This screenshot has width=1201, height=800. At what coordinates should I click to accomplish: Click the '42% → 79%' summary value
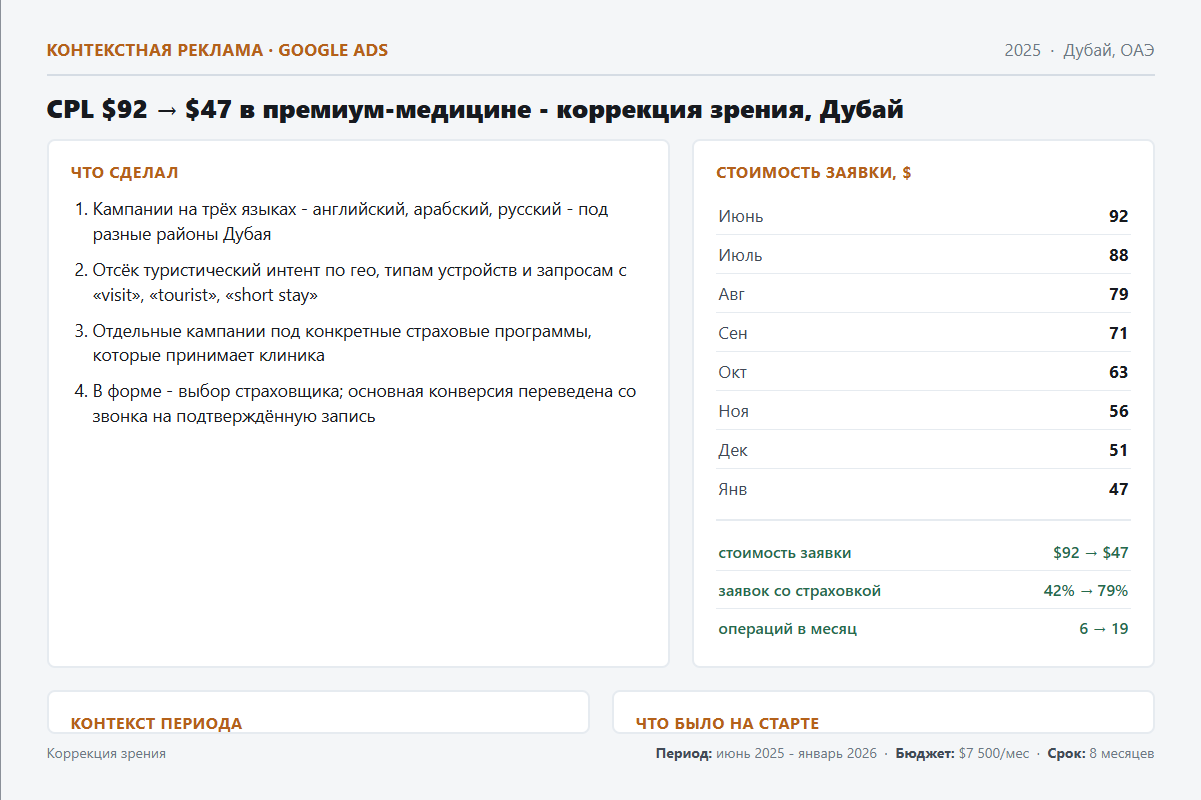pos(1086,591)
